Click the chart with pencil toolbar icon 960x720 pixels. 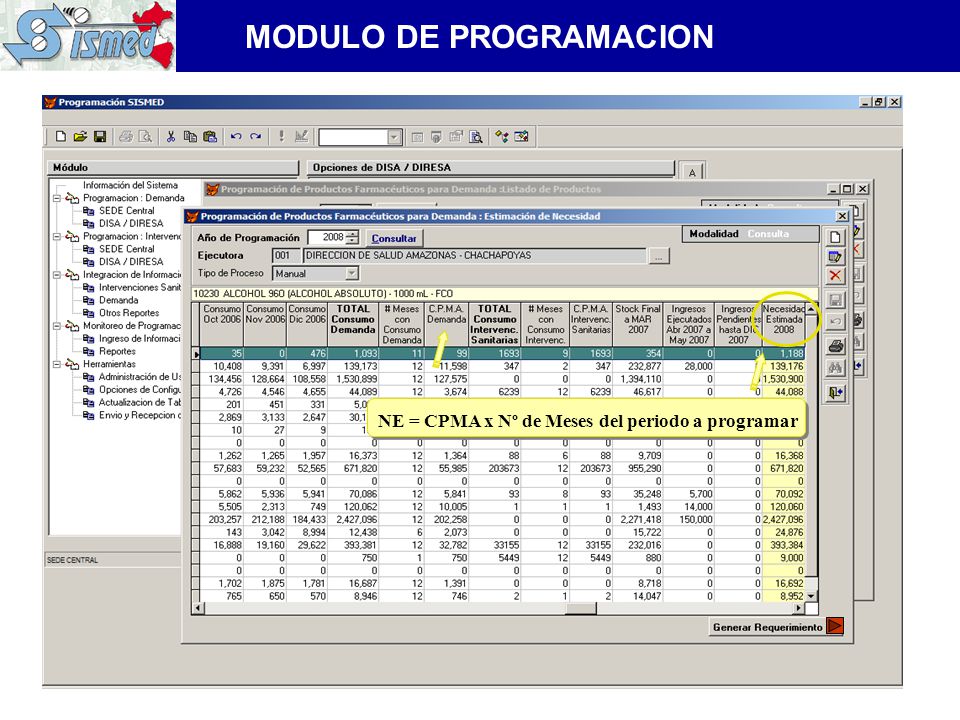[x=301, y=137]
